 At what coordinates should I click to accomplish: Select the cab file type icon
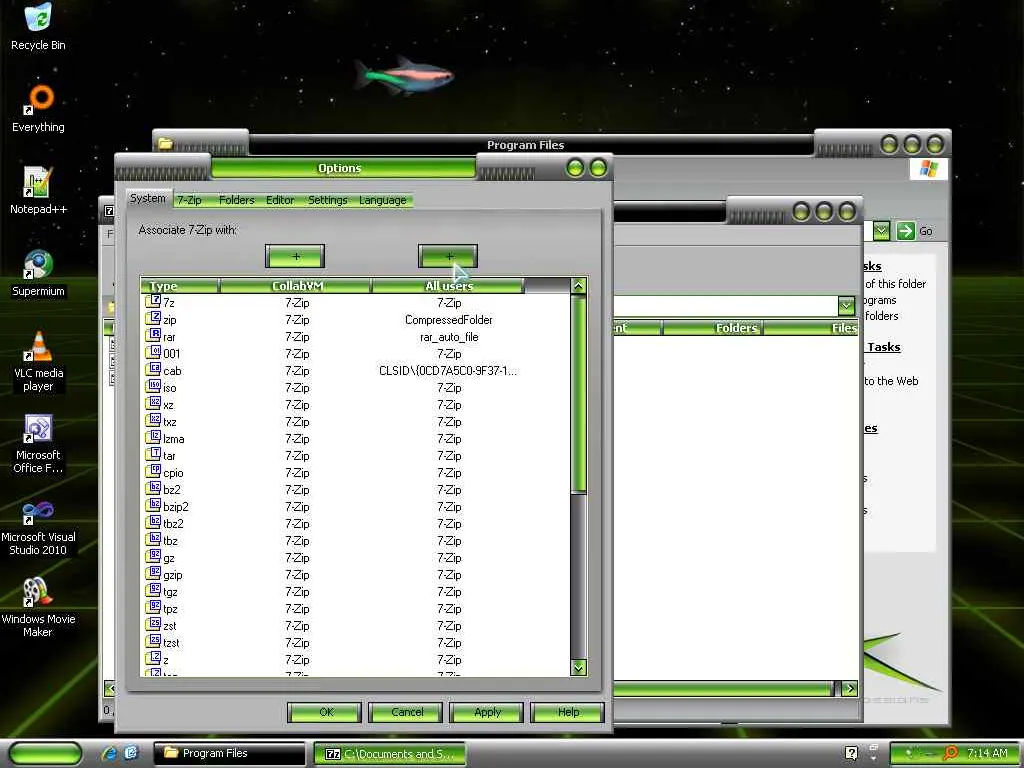pos(153,370)
